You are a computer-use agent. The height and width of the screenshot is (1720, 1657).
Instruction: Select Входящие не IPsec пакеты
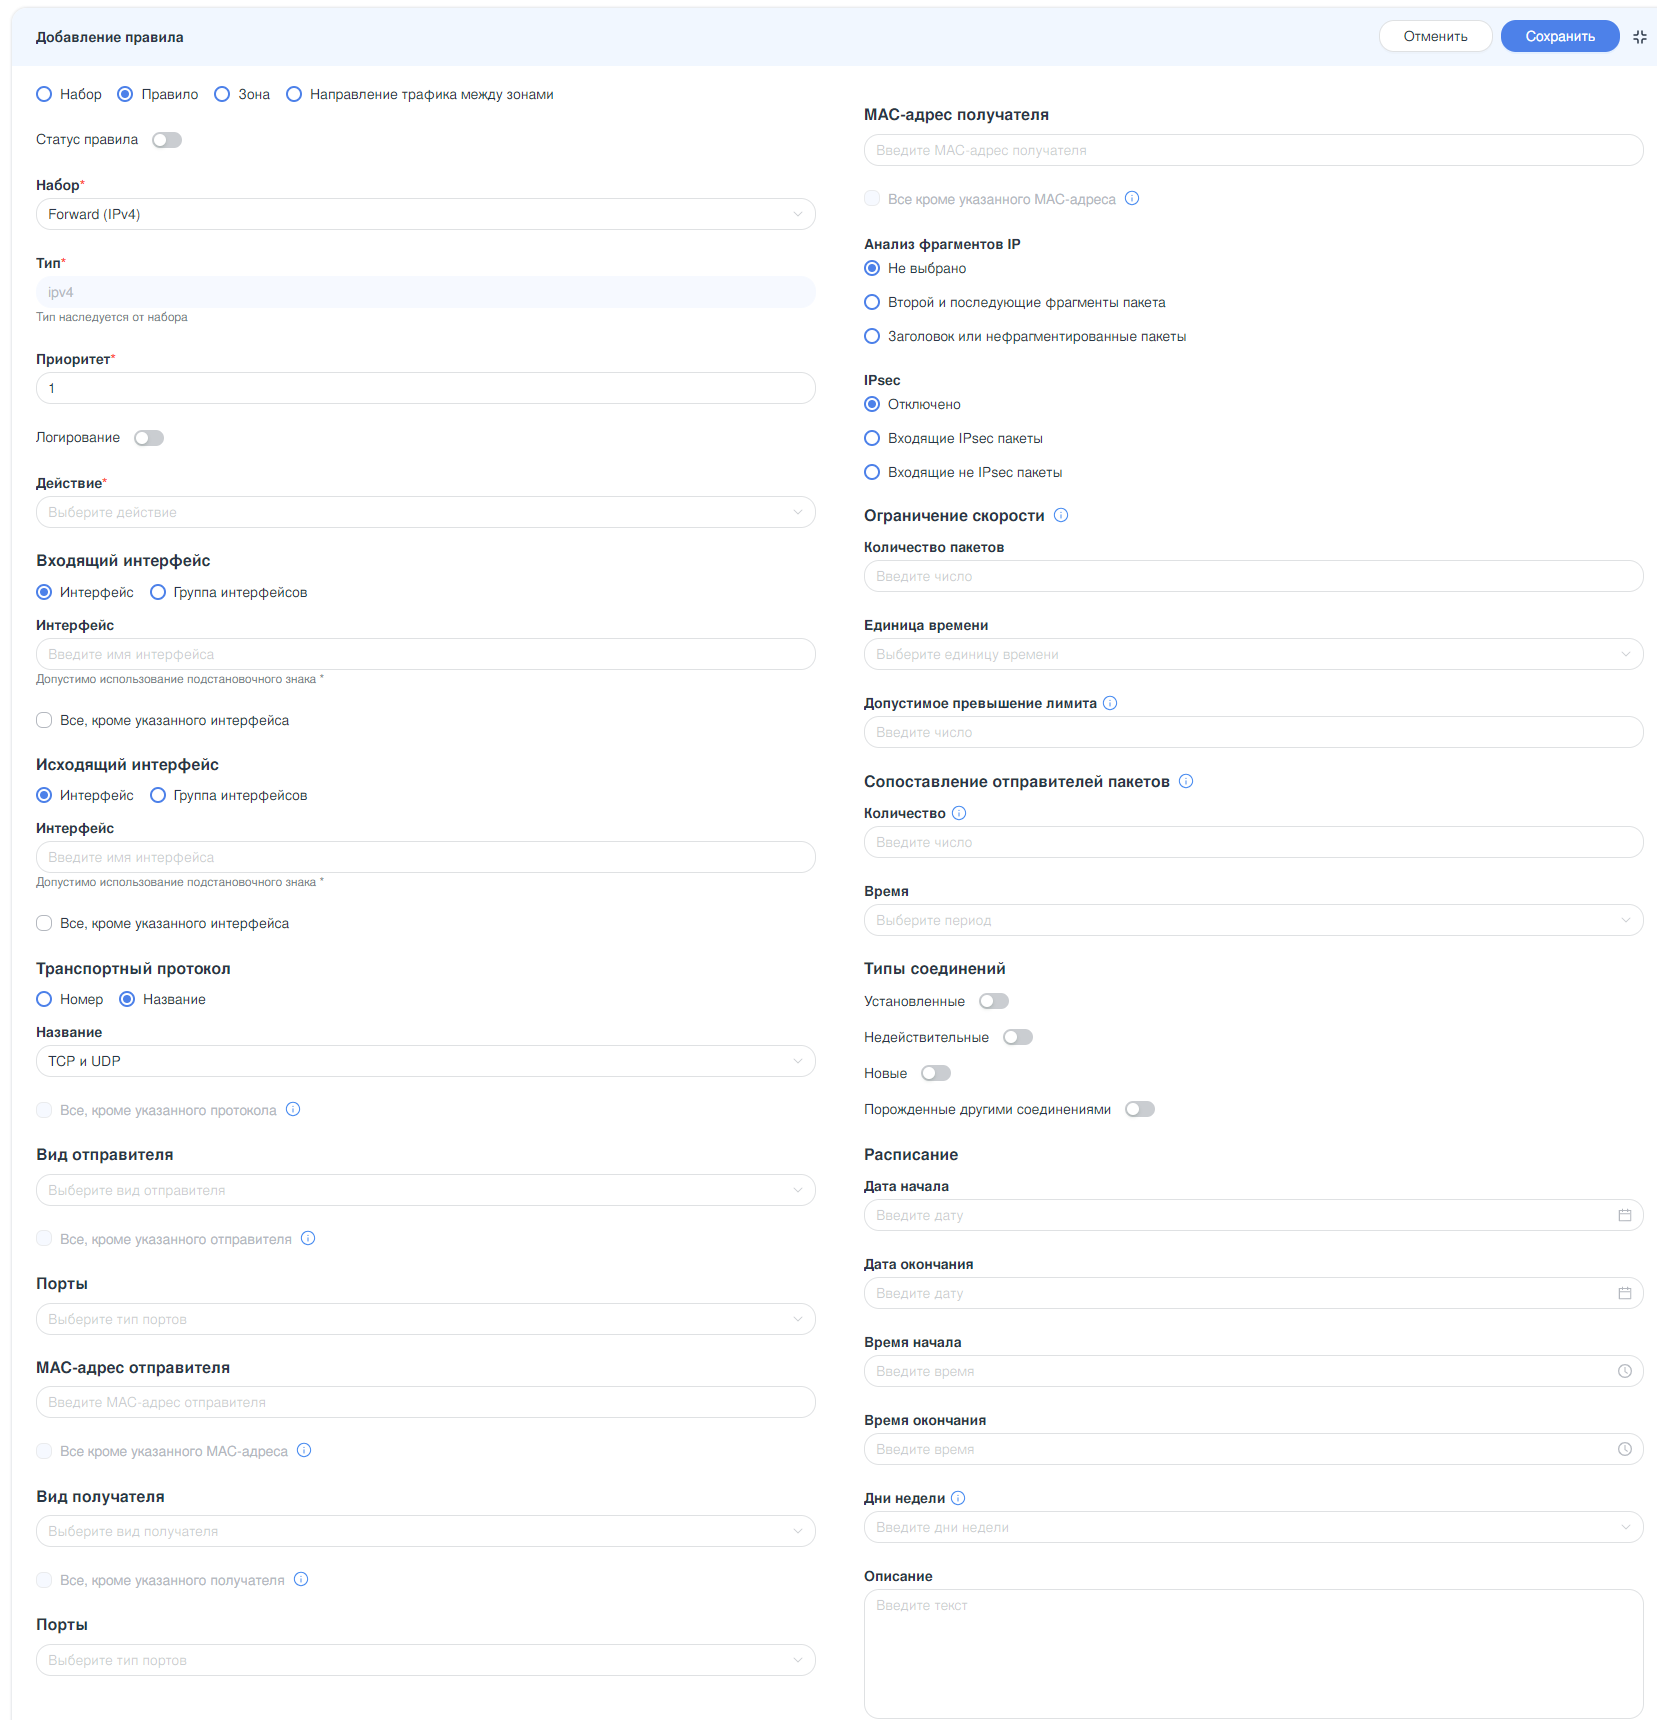tap(872, 472)
